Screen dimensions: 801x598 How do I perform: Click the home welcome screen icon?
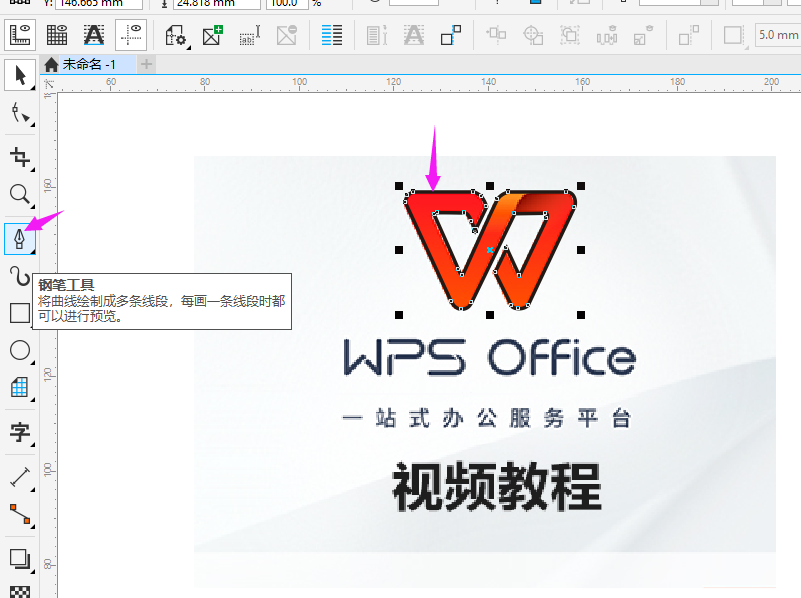[x=51, y=64]
